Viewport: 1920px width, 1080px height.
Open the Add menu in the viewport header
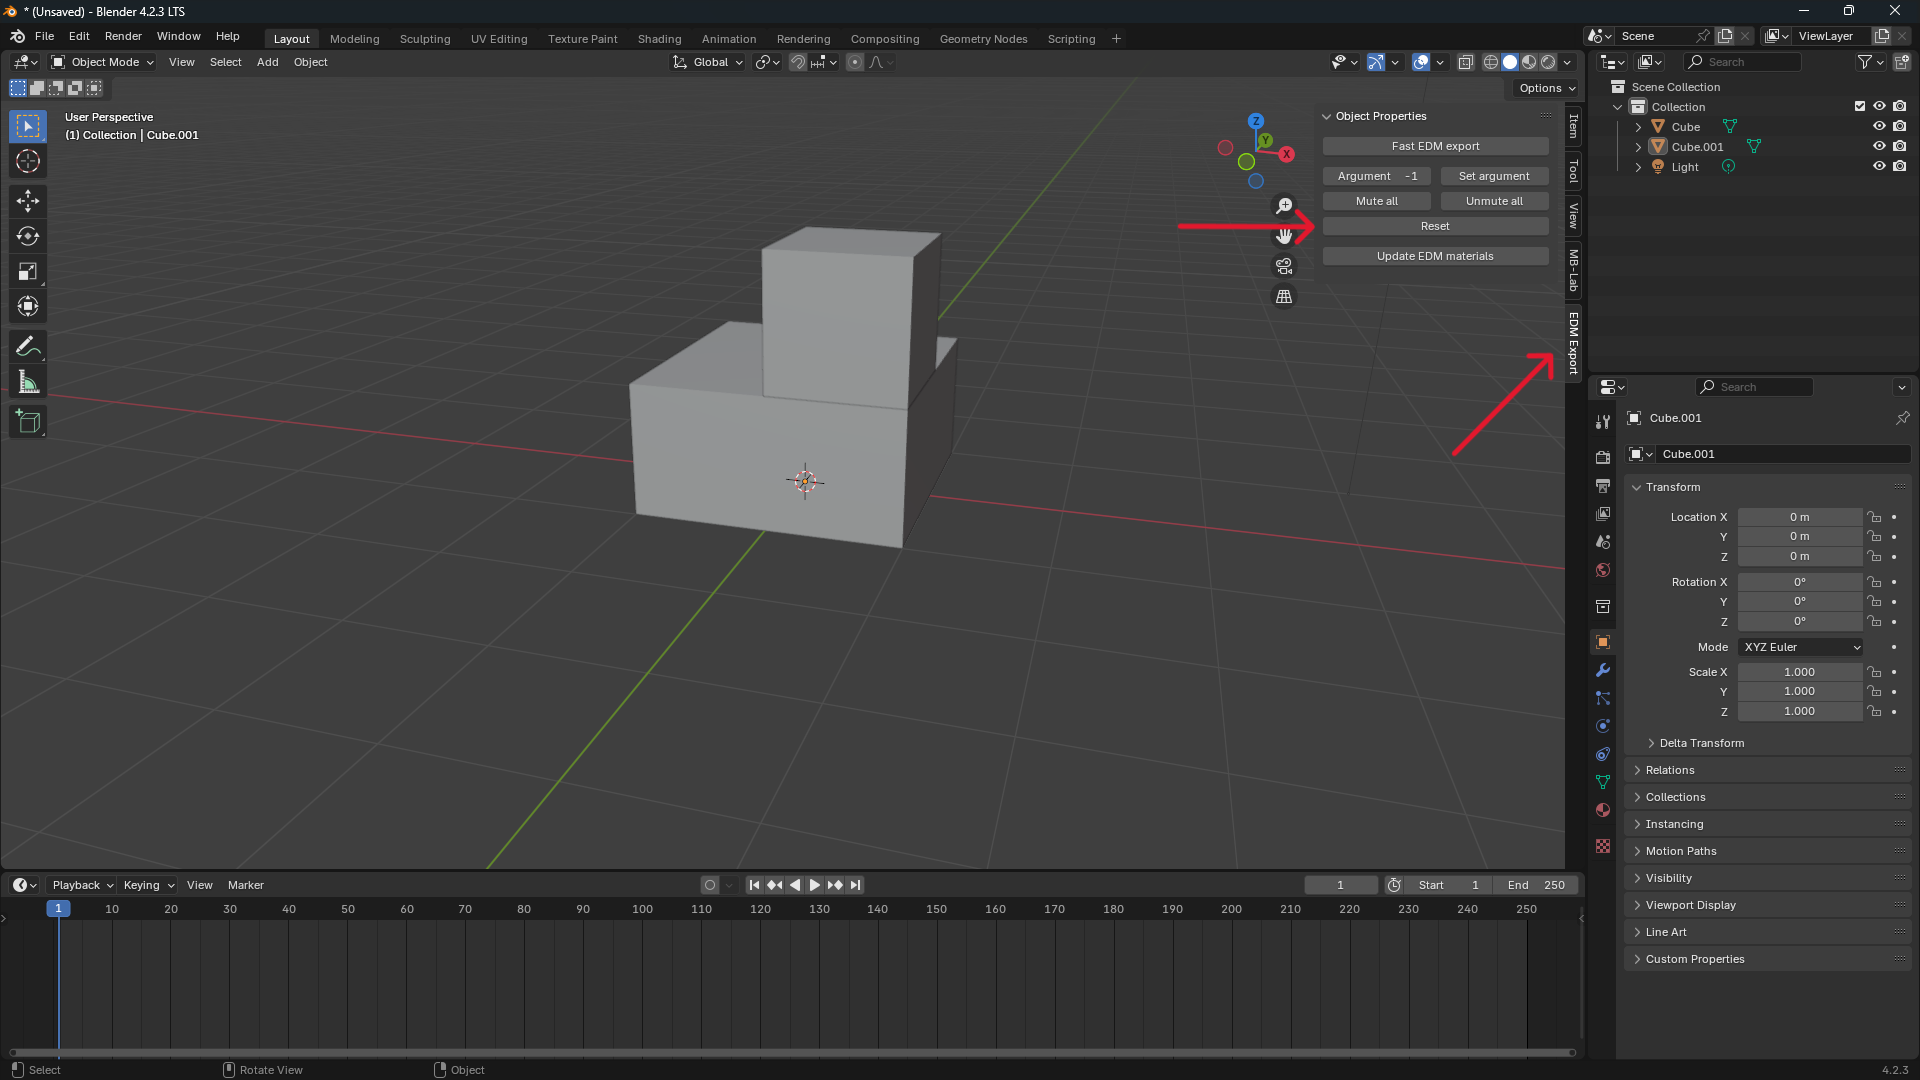267,62
